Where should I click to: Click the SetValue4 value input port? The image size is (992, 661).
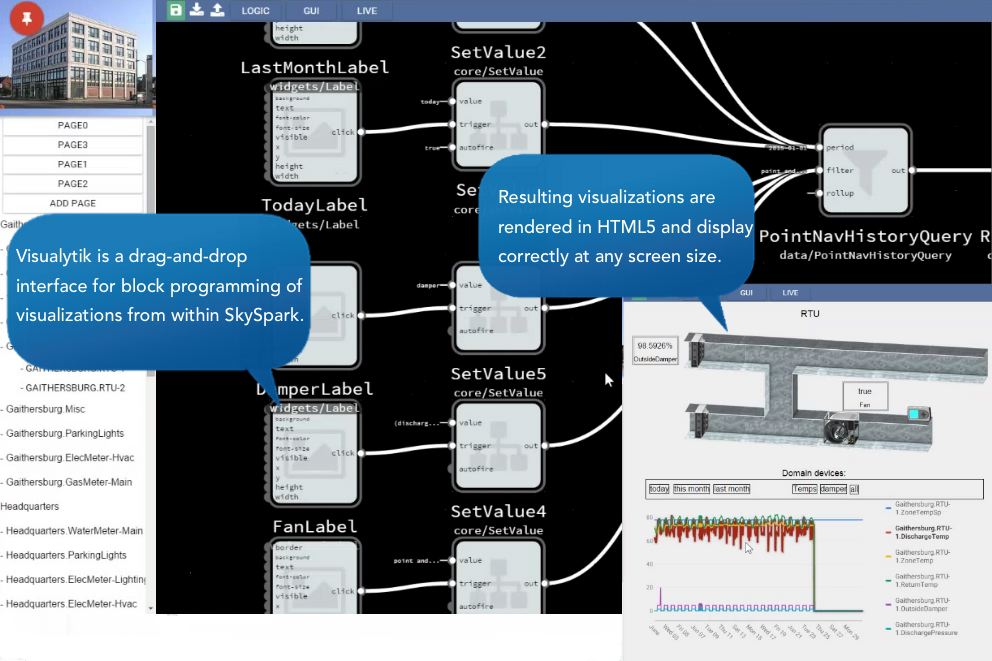click(452, 560)
